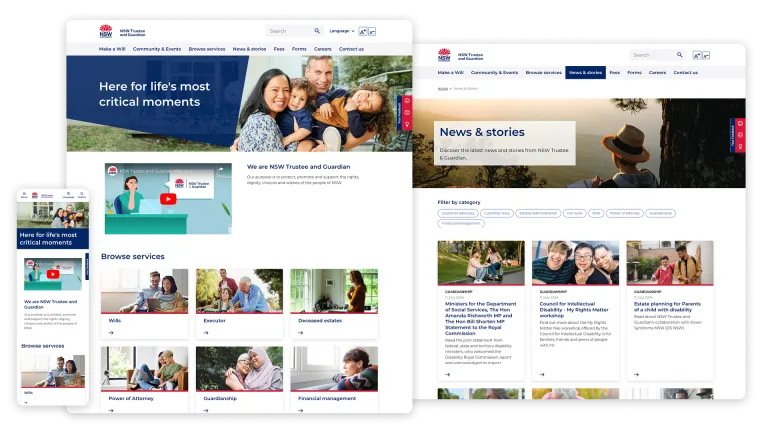Open Make a Will on the homepage menu
The height and width of the screenshot is (432, 768).
(x=112, y=49)
